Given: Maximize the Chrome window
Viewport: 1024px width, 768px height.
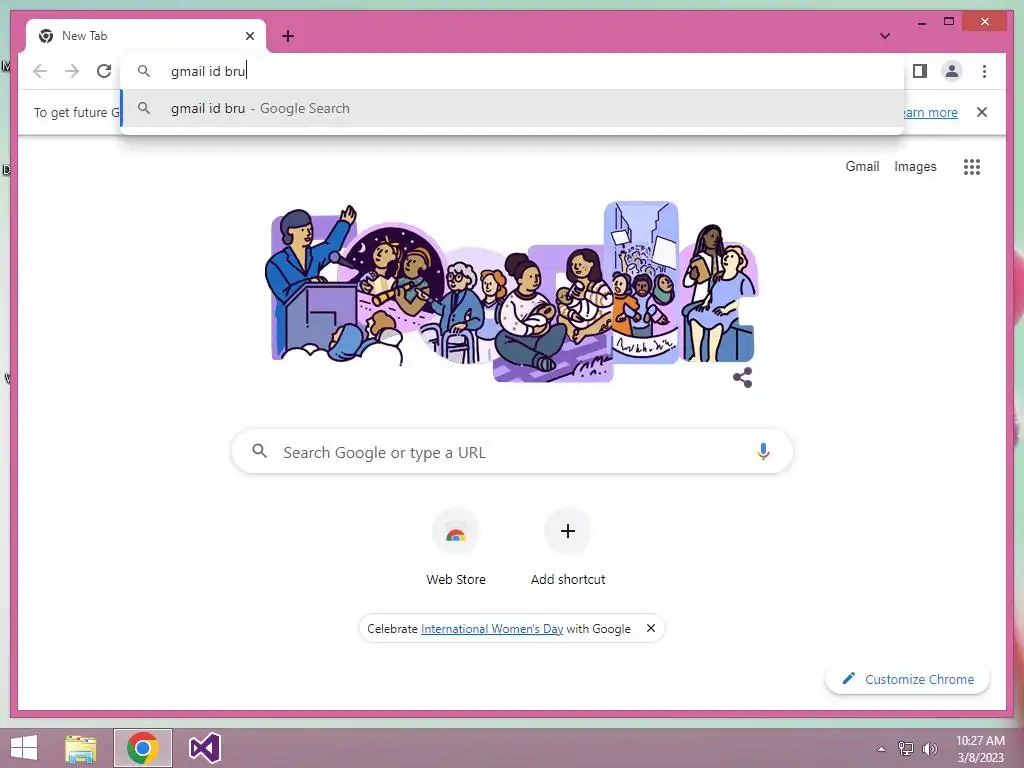Looking at the screenshot, I should point(949,22).
